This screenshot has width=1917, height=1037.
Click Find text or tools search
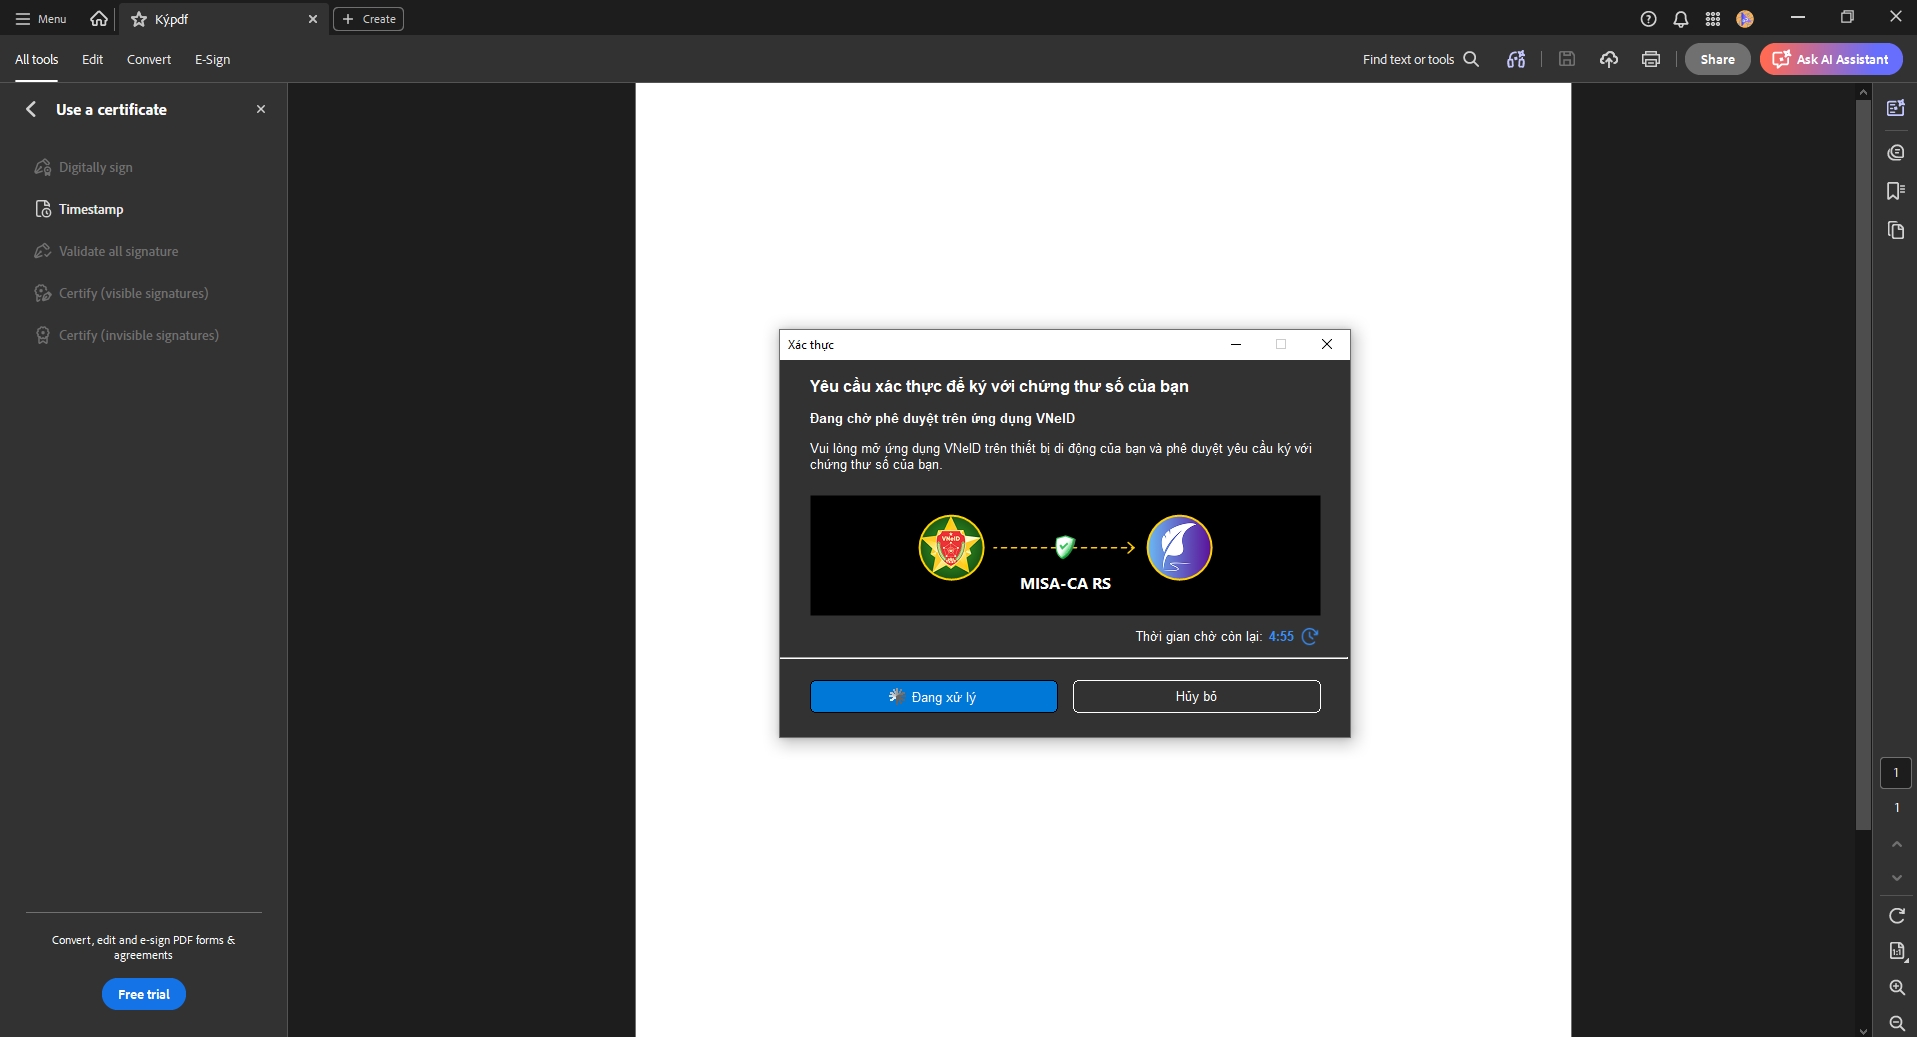click(x=1420, y=60)
